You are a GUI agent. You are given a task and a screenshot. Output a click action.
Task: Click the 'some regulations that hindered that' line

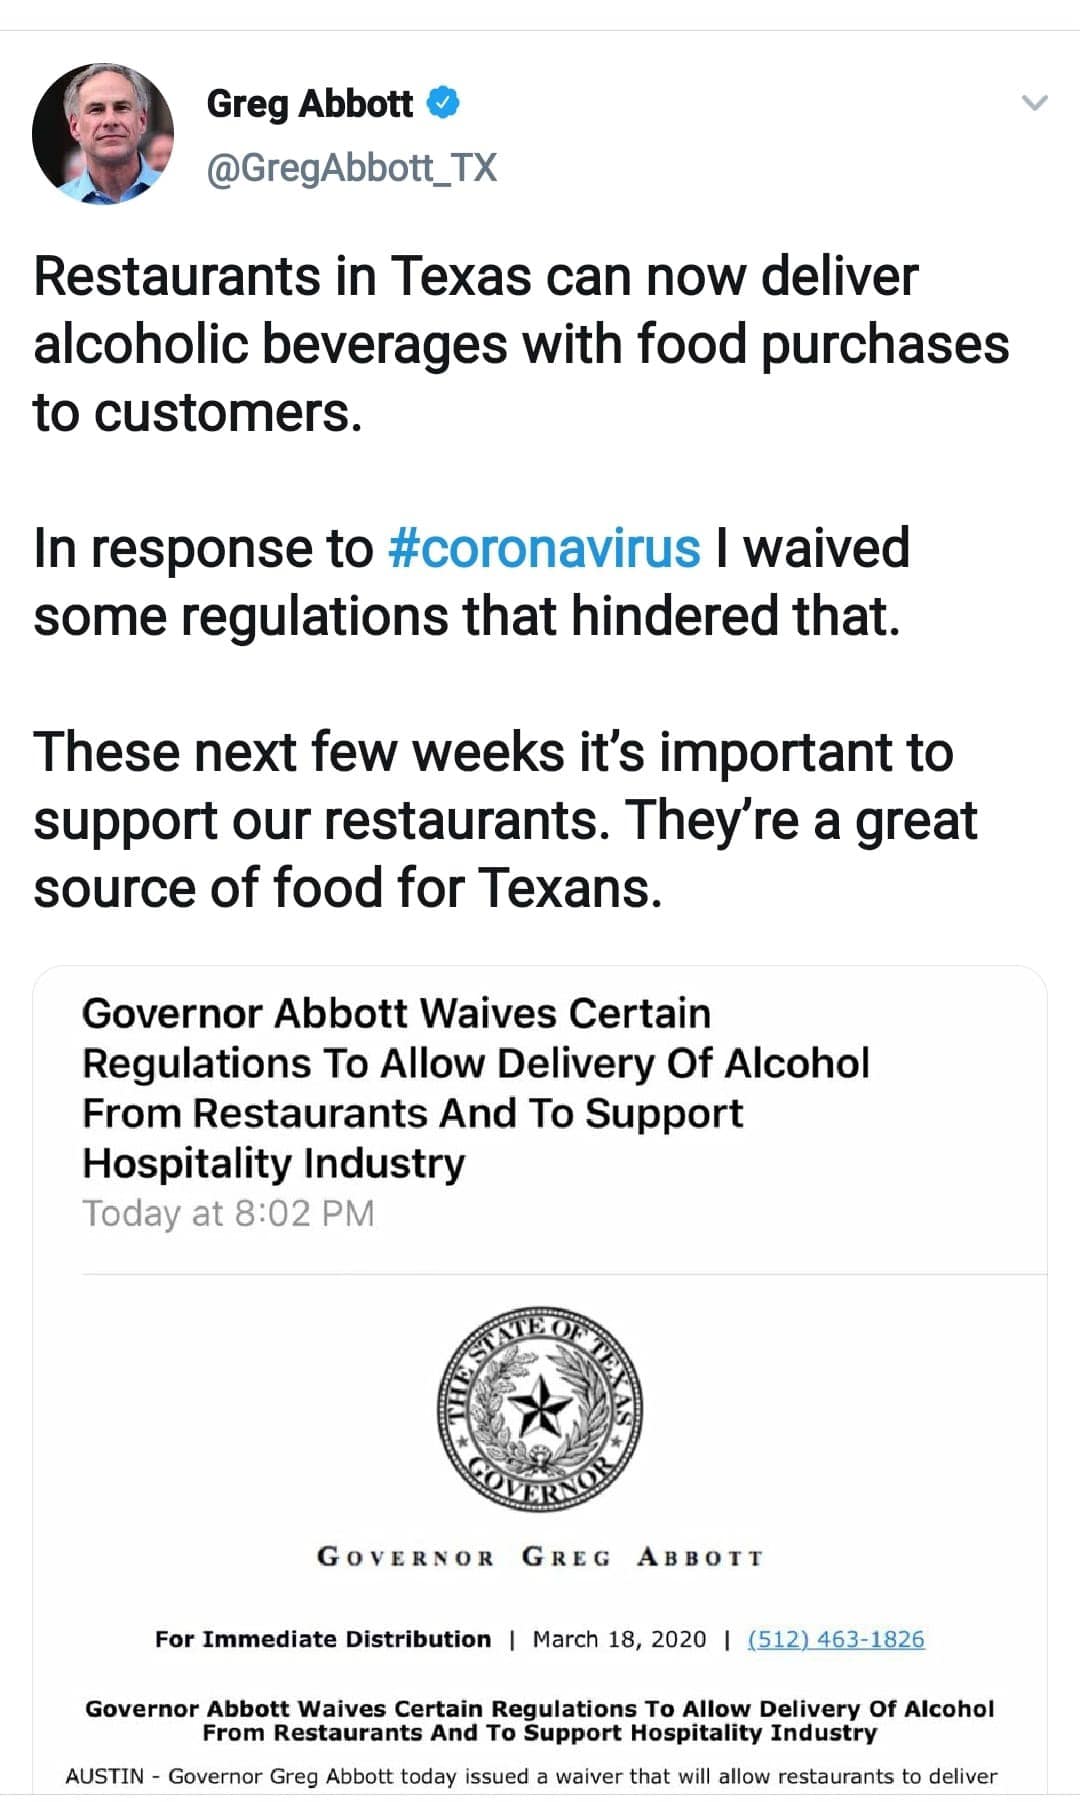466,616
